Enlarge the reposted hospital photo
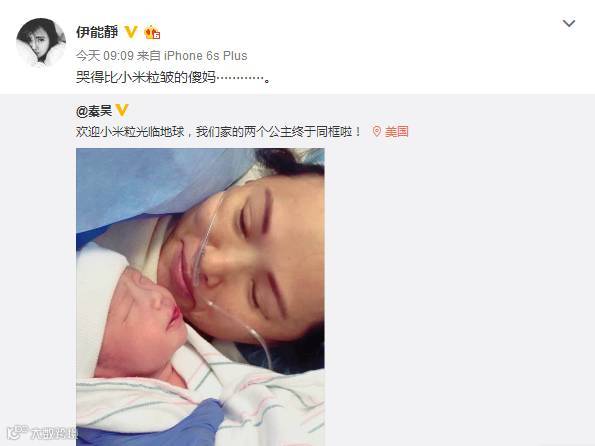595x446 pixels. point(200,297)
